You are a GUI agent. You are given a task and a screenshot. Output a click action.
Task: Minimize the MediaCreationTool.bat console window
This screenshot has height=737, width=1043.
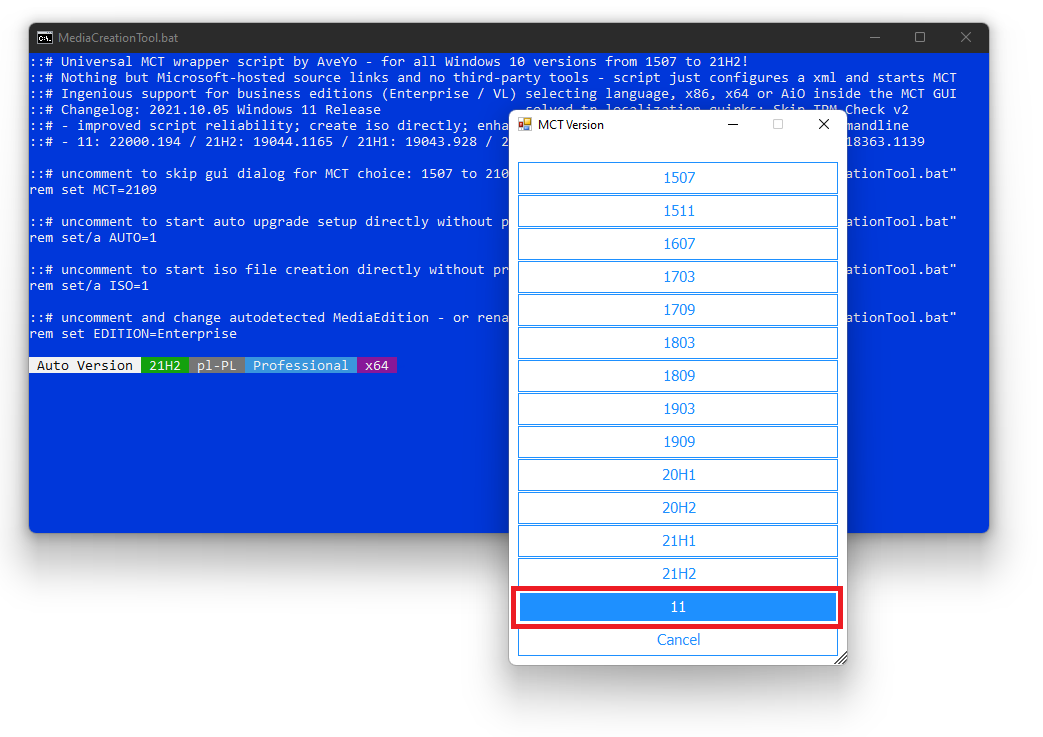click(875, 38)
